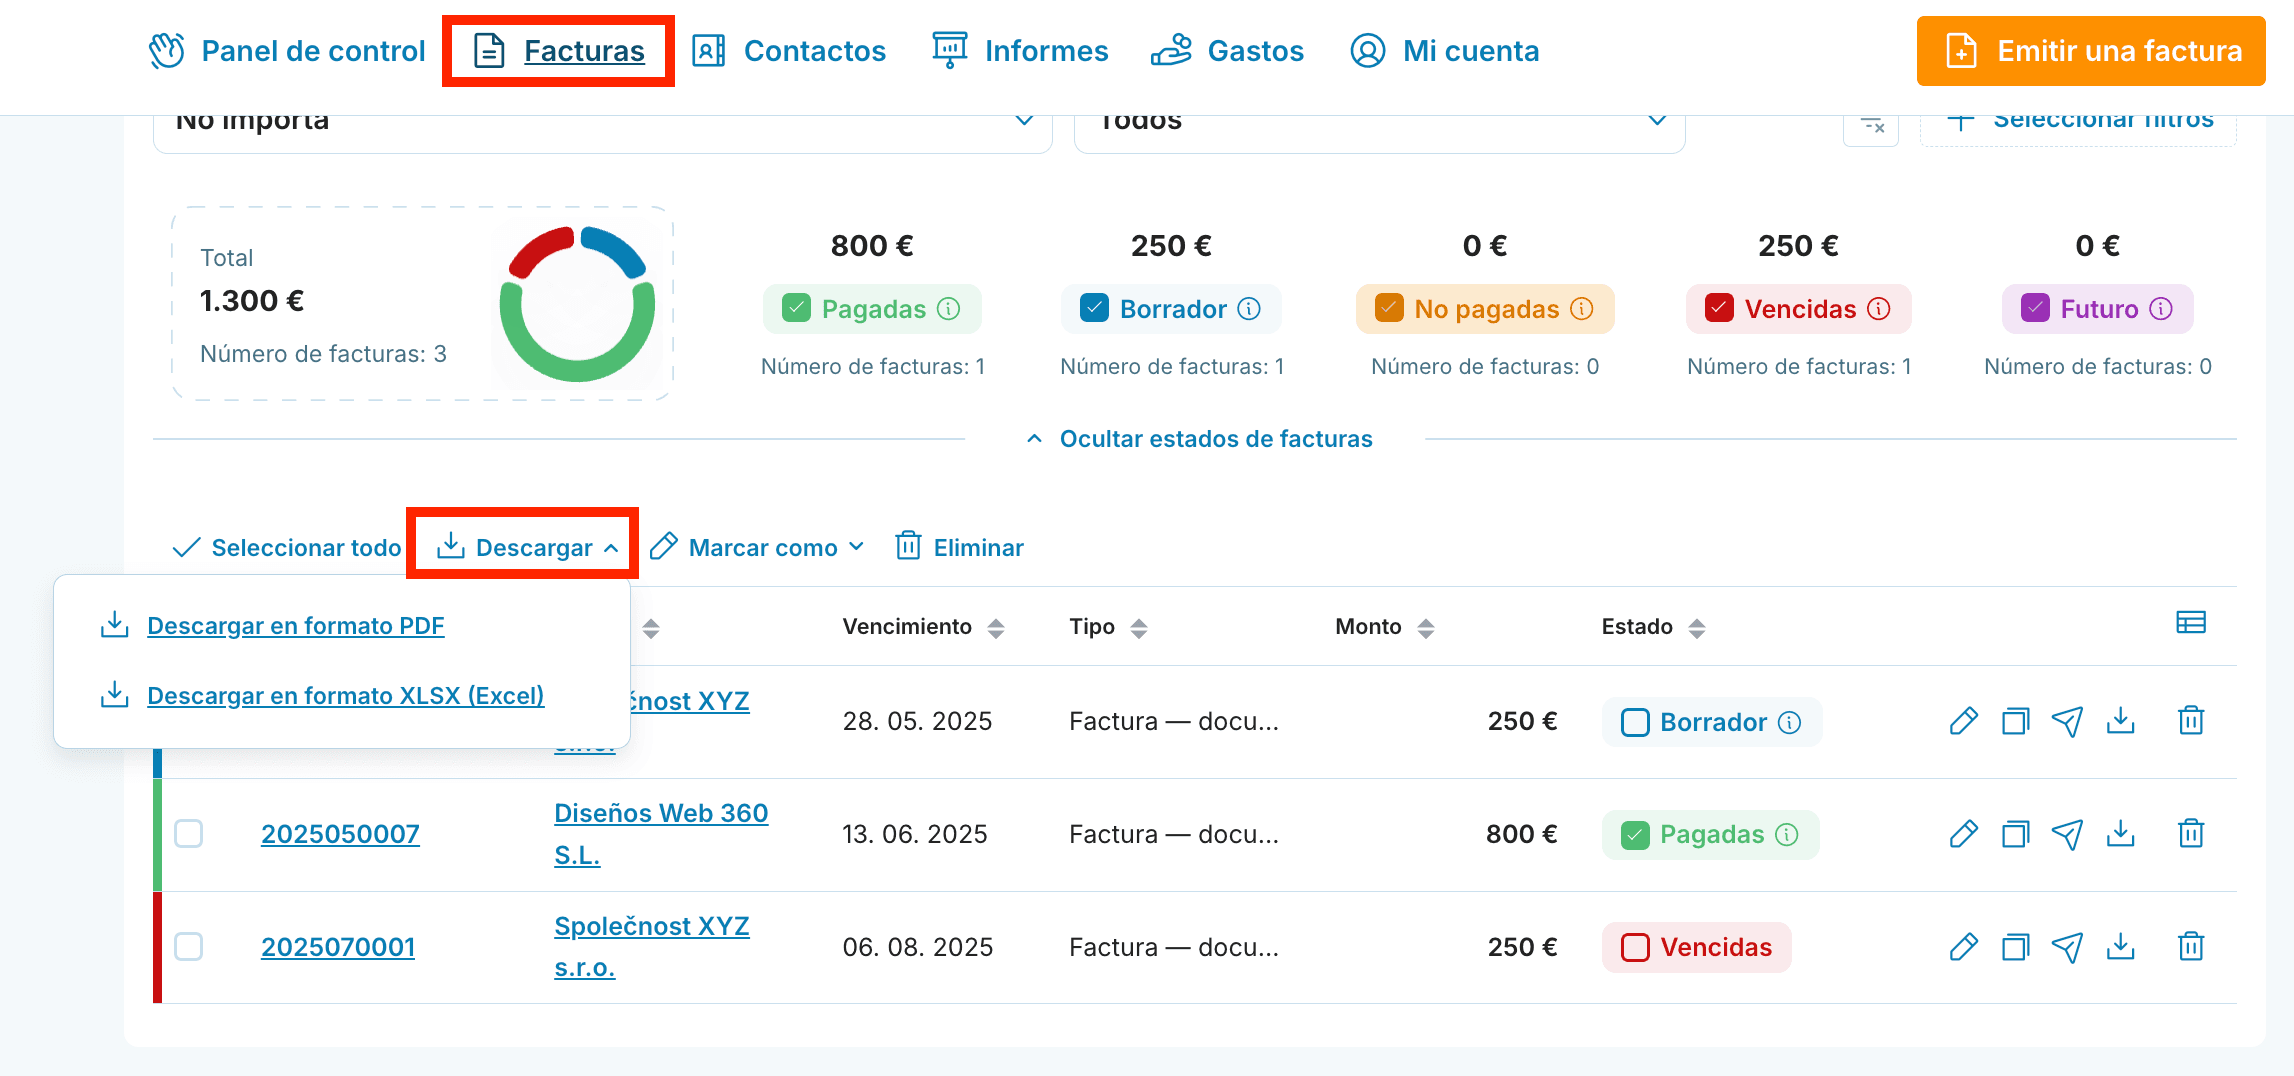
Task: Show info for Borrador row status
Action: click(x=1790, y=722)
